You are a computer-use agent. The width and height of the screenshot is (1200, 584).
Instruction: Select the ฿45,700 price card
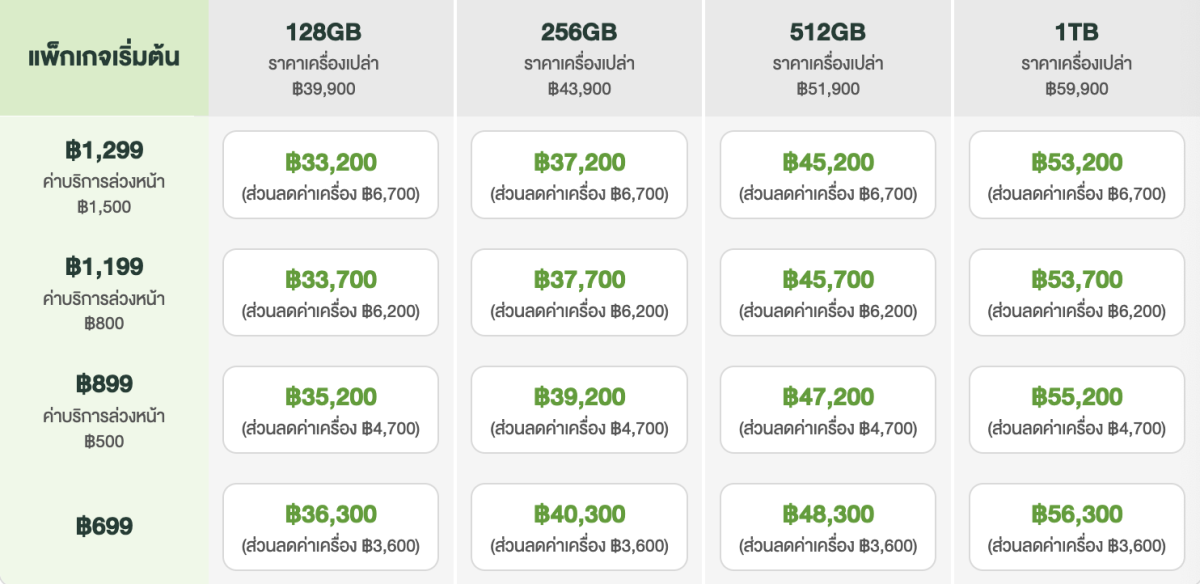(828, 292)
